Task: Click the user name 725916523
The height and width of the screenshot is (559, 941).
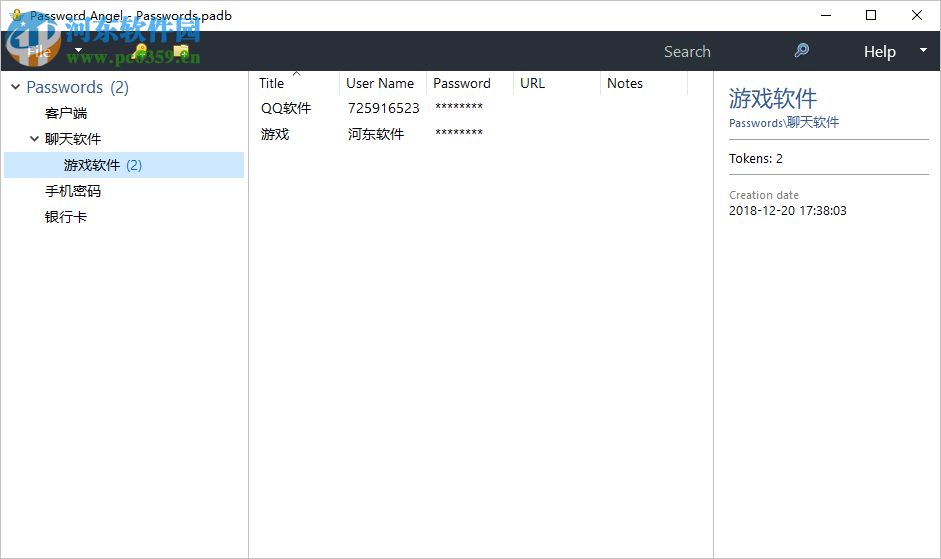Action: click(x=383, y=108)
